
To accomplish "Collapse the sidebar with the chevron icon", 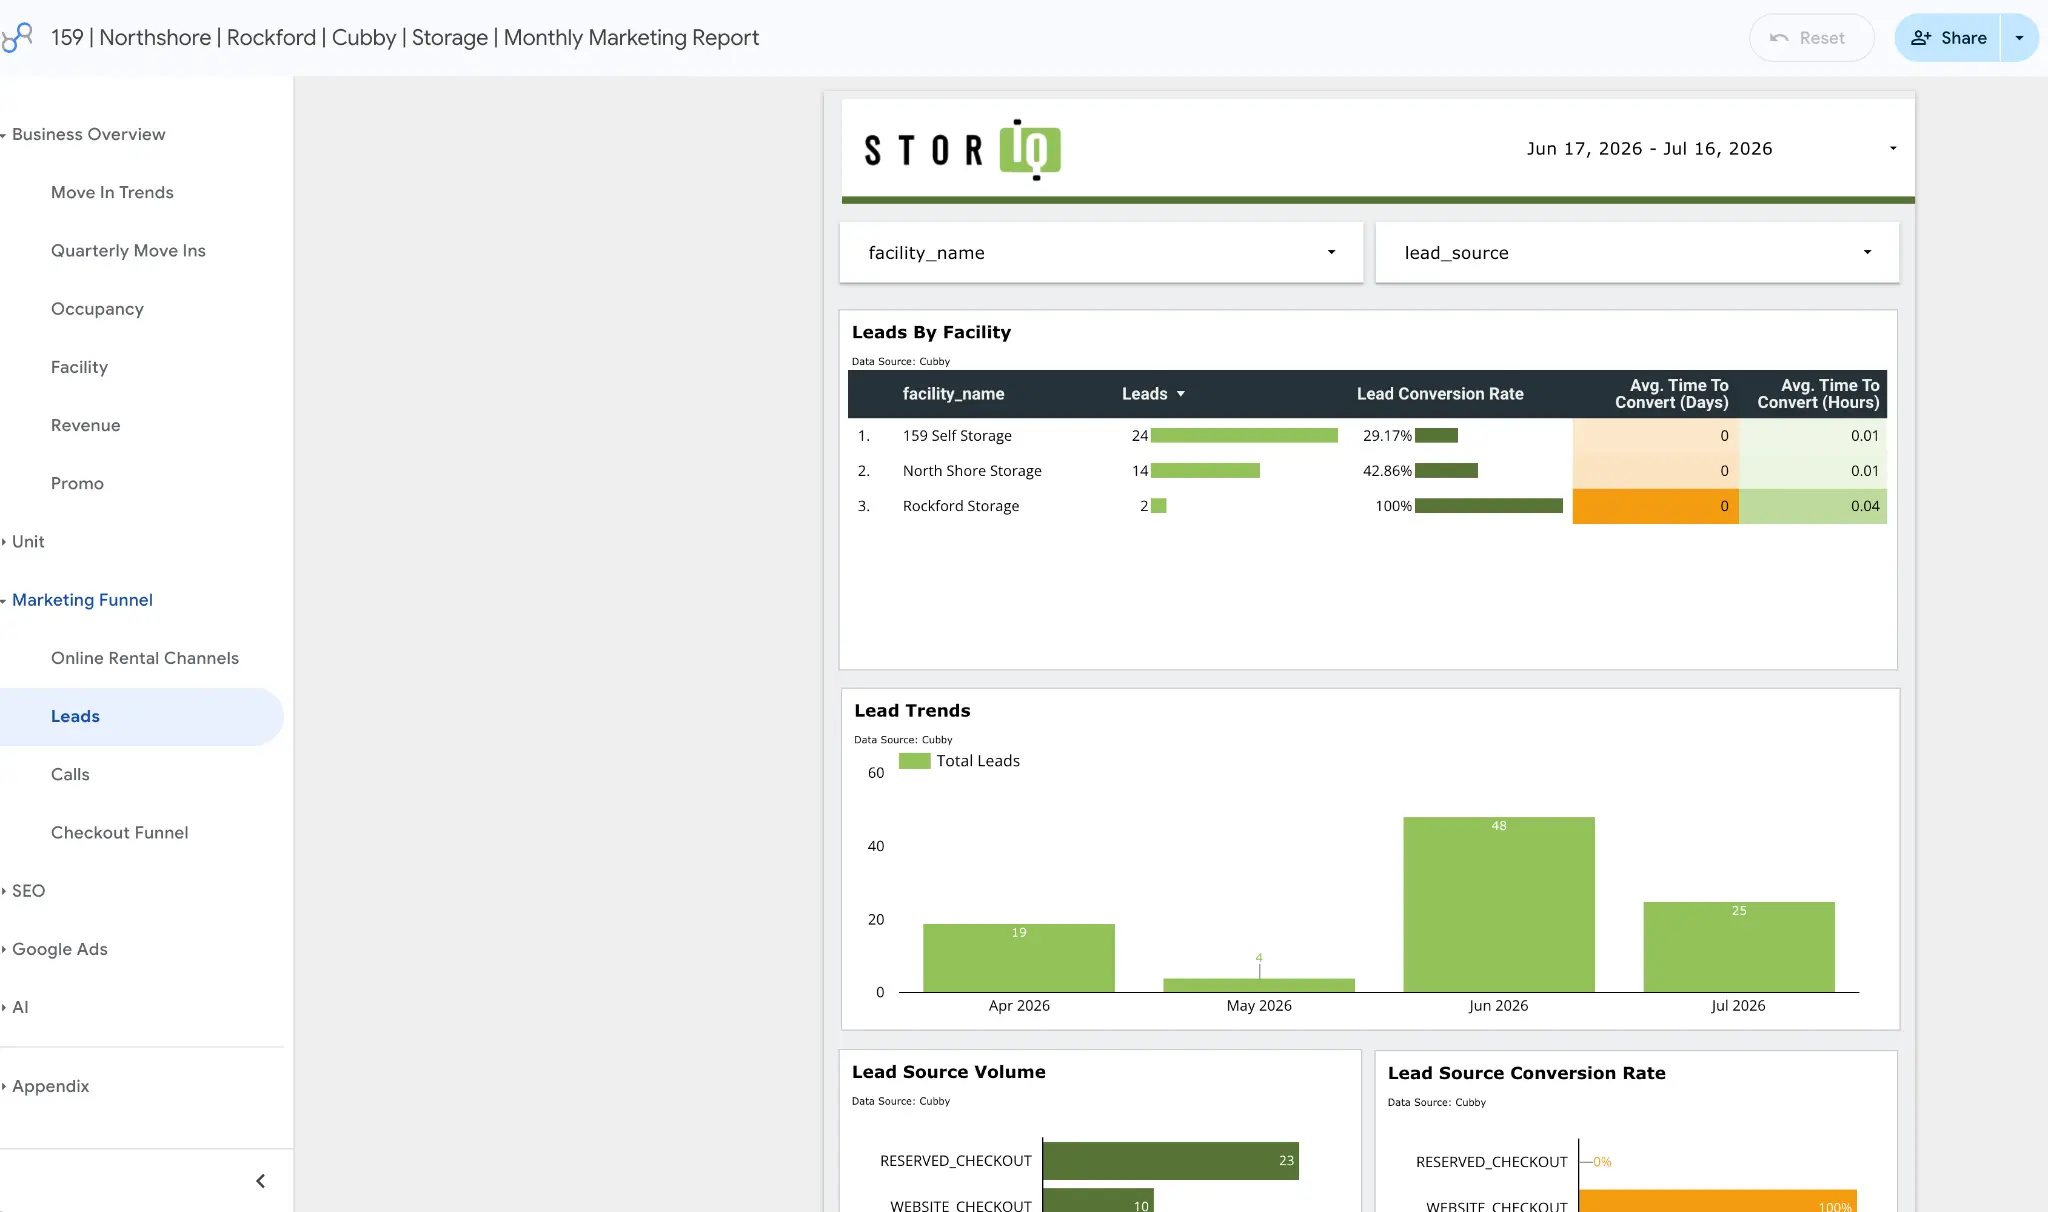I will (x=261, y=1181).
